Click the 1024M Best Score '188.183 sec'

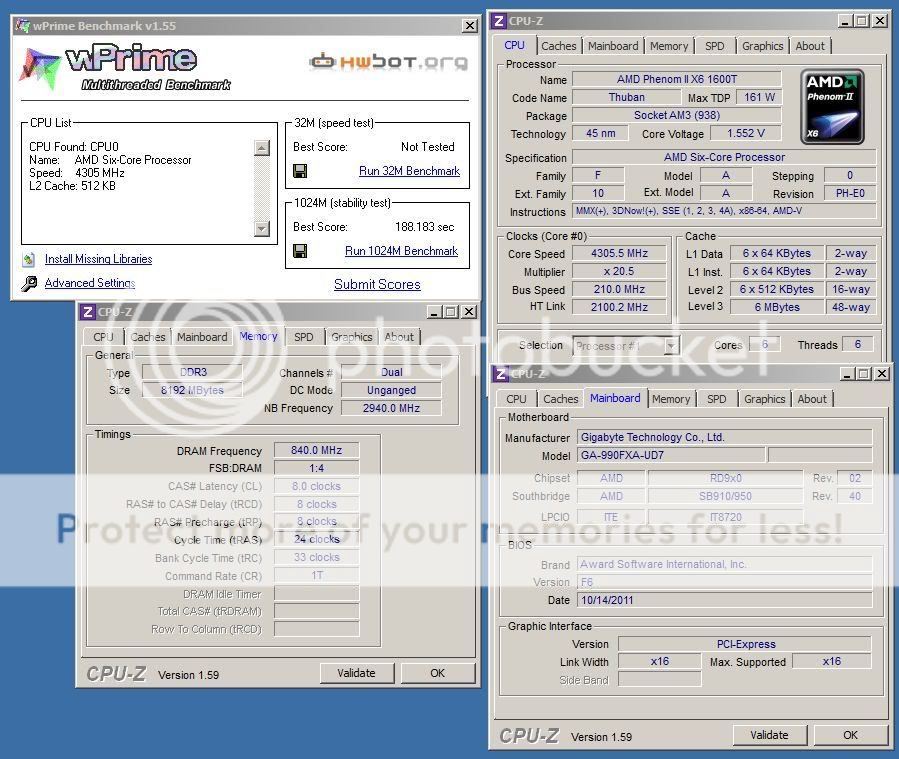tap(424, 227)
